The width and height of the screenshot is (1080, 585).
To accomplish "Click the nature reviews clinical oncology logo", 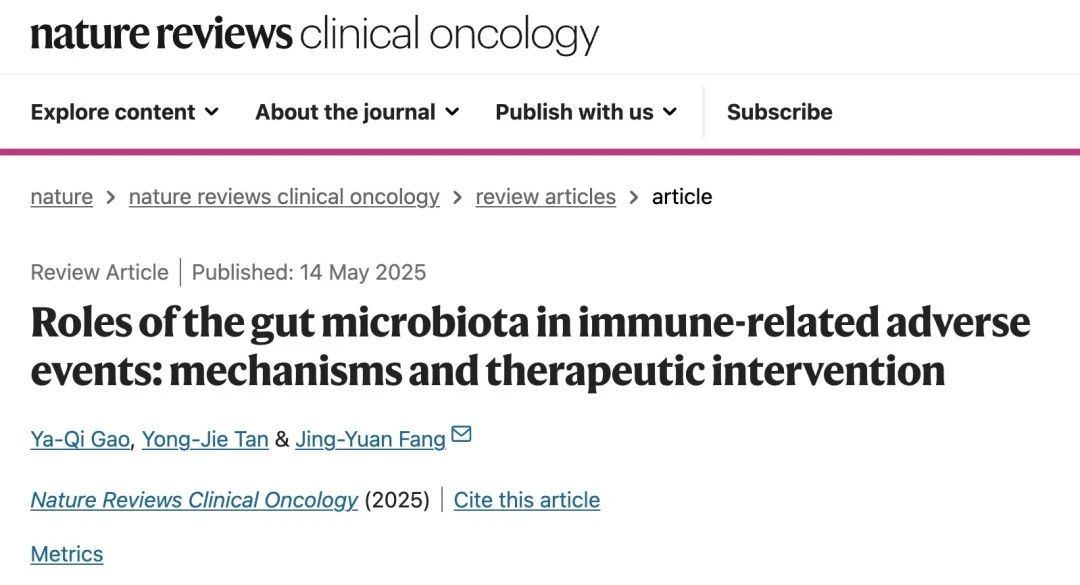I will [314, 35].
